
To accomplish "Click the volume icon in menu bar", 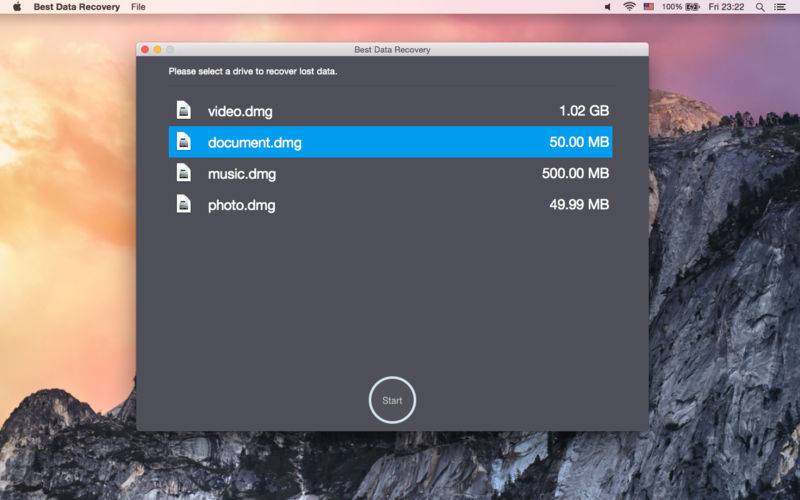I will pos(608,7).
